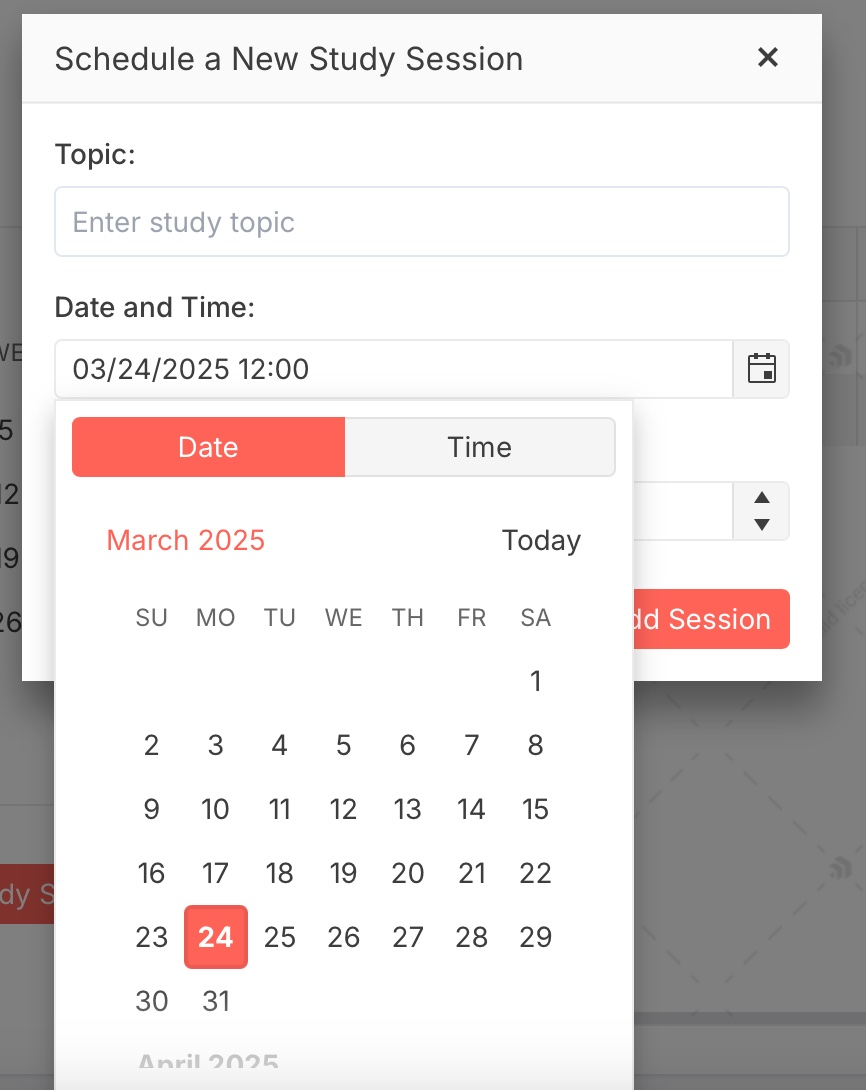Screen dimensions: 866x1090
Task: Focus the Enter study topic field
Action: tap(422, 222)
